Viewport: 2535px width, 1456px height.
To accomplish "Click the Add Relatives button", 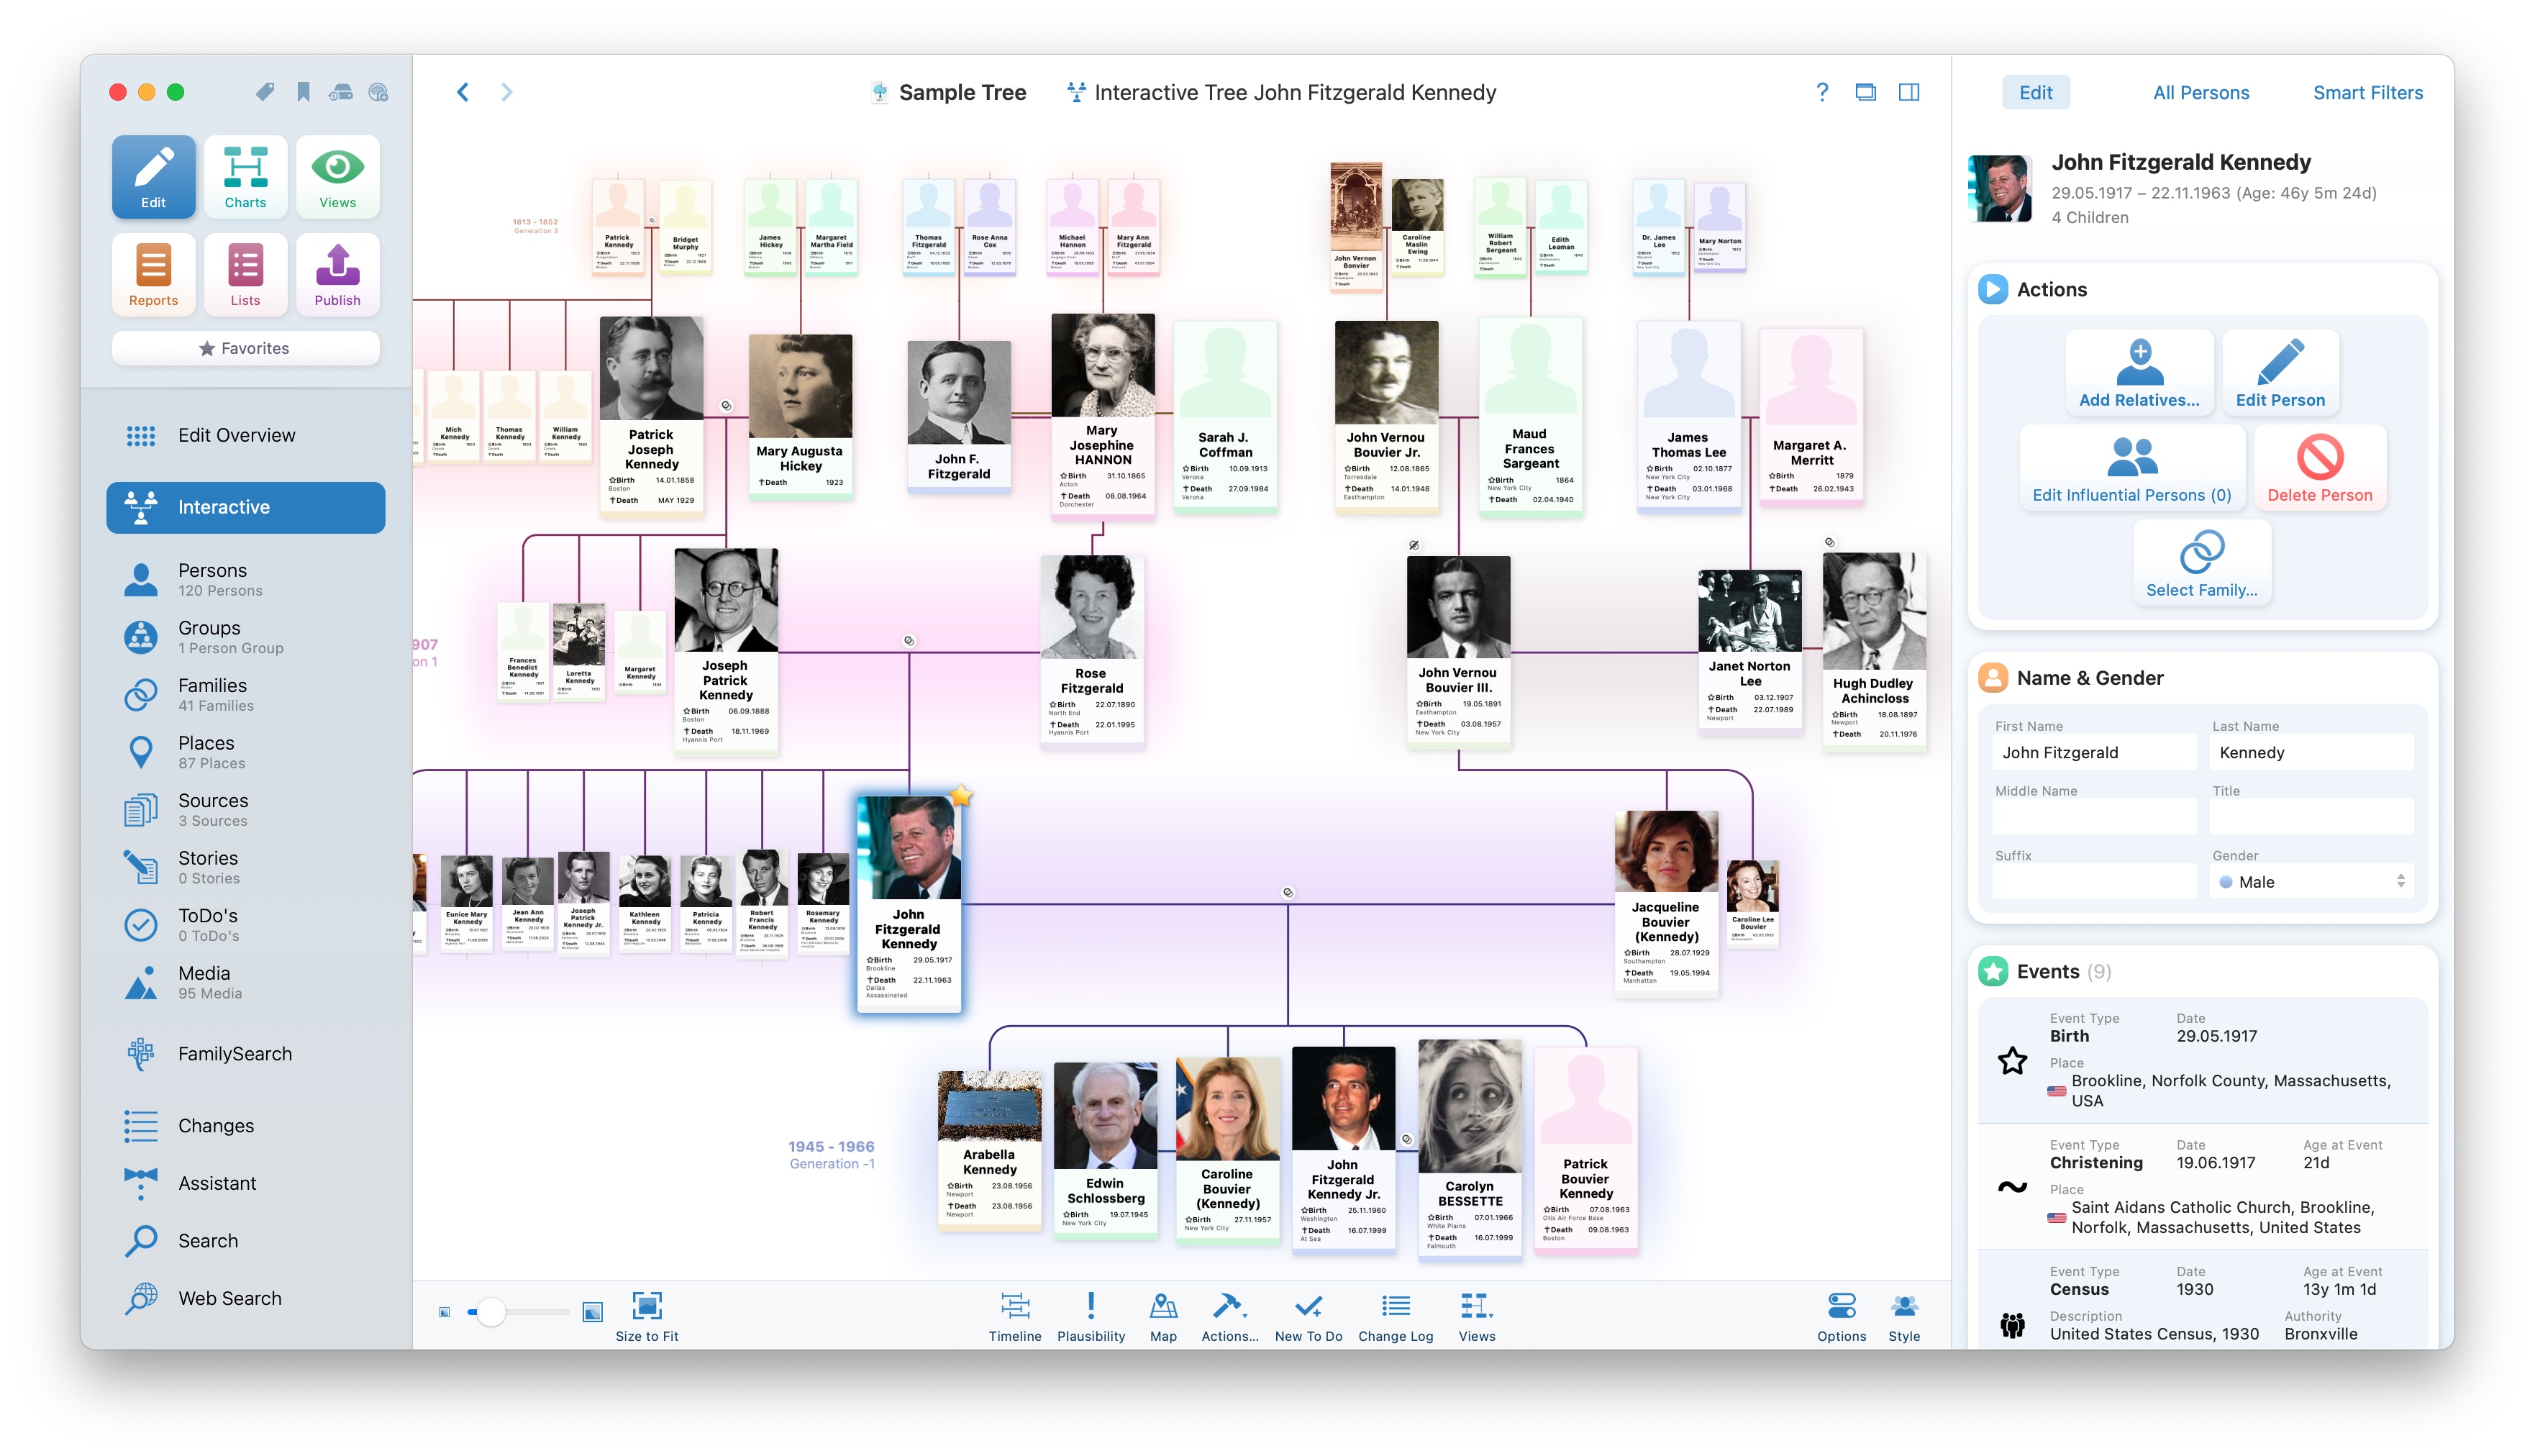I will (x=2139, y=372).
